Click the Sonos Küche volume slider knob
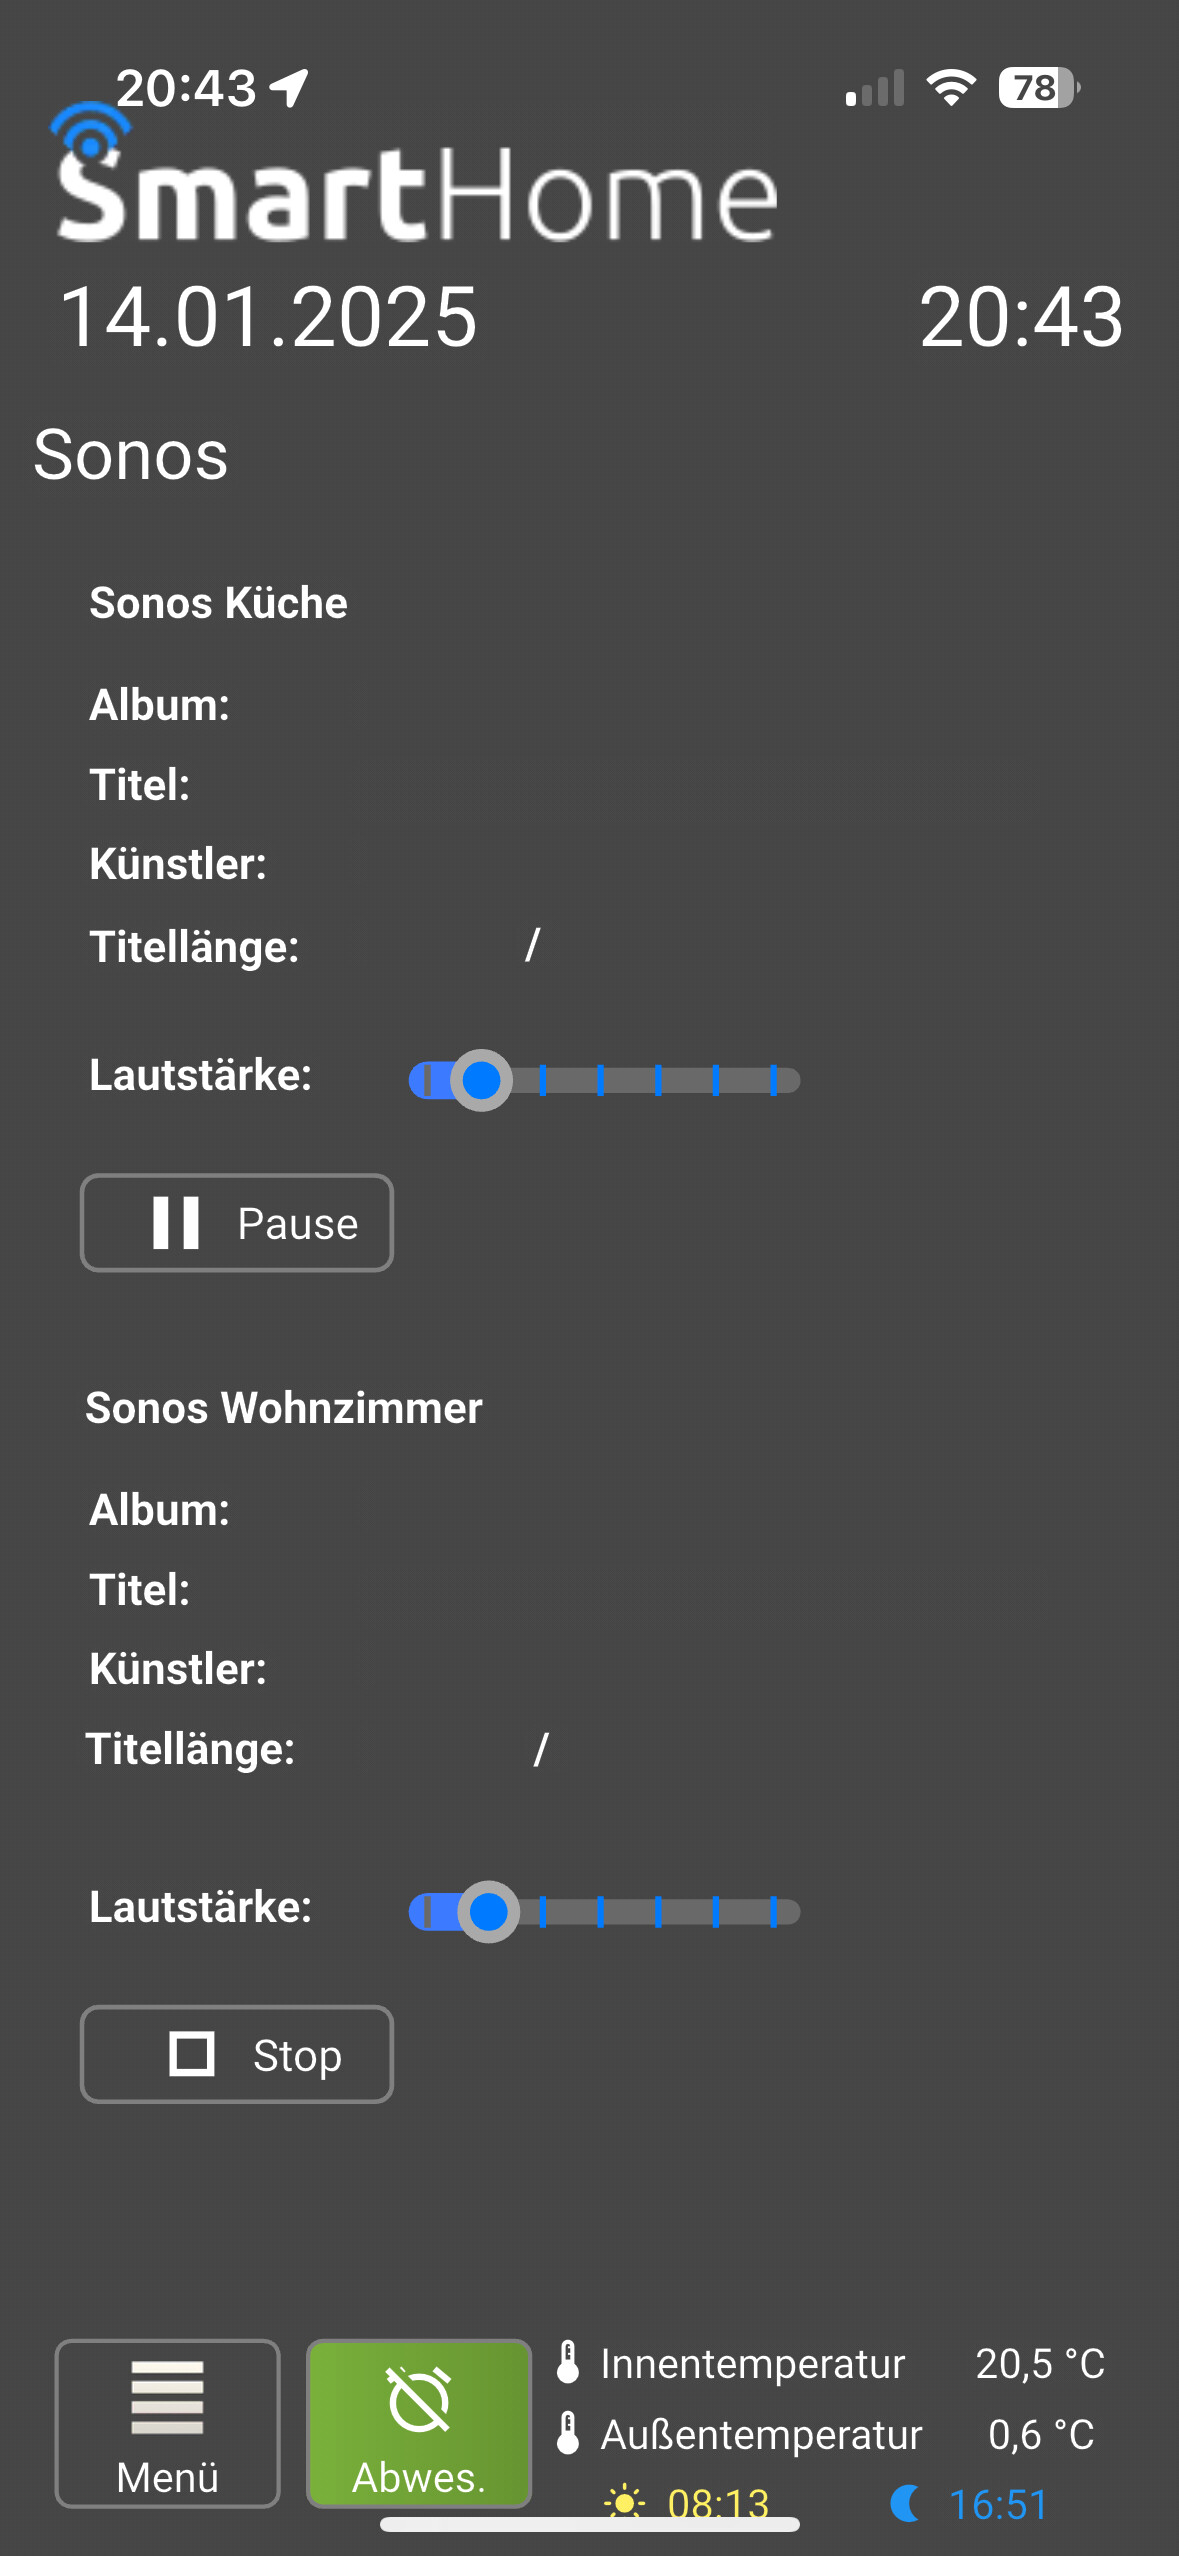The width and height of the screenshot is (1179, 2556). 481,1080
